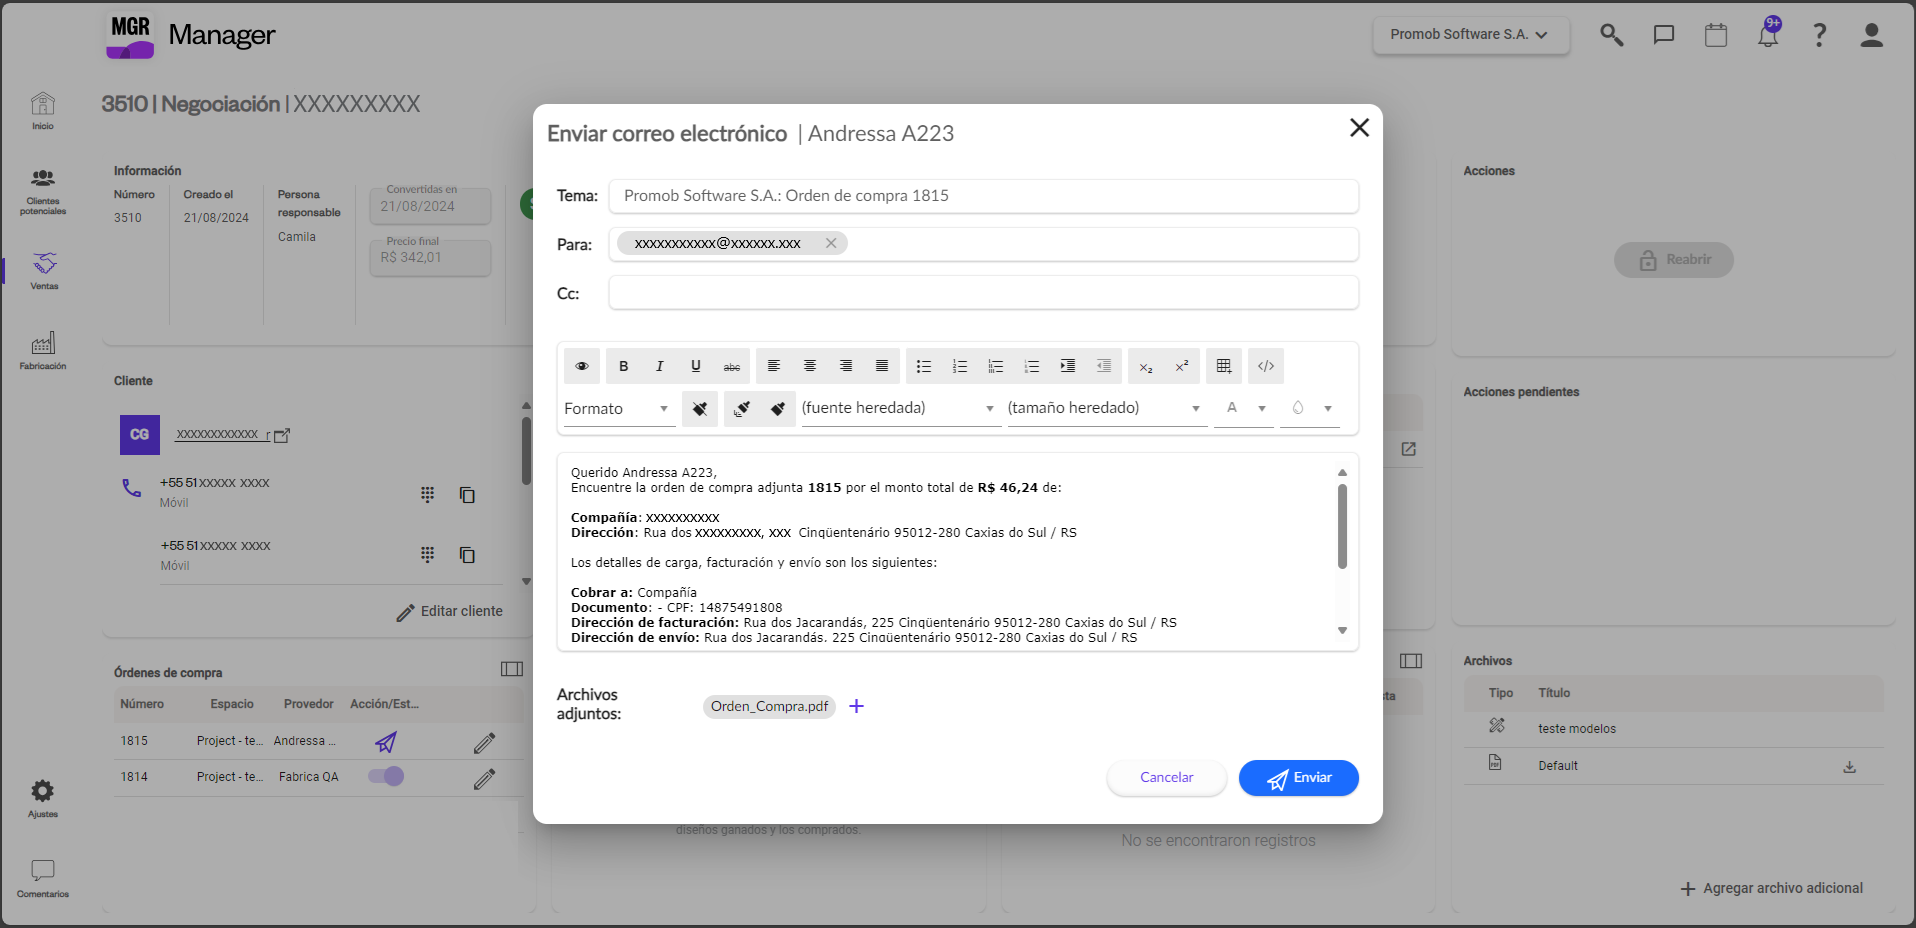Insert unordered bullet list
Screen dimensions: 1916x928
pyautogui.click(x=924, y=366)
